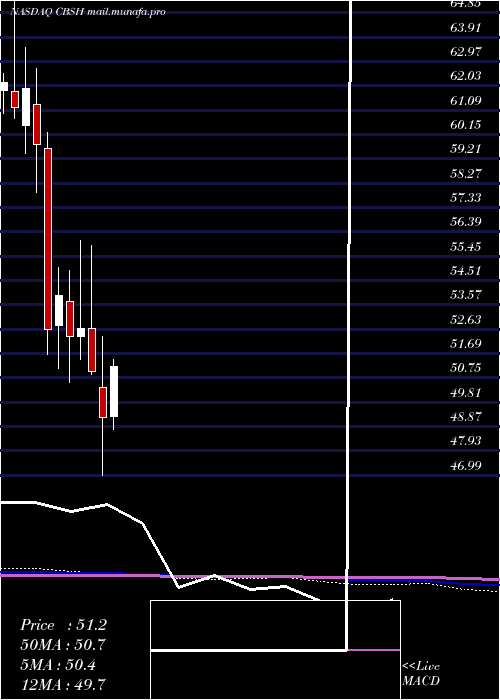Select the 51.69 price axis label
500x700 pixels.
click(467, 344)
